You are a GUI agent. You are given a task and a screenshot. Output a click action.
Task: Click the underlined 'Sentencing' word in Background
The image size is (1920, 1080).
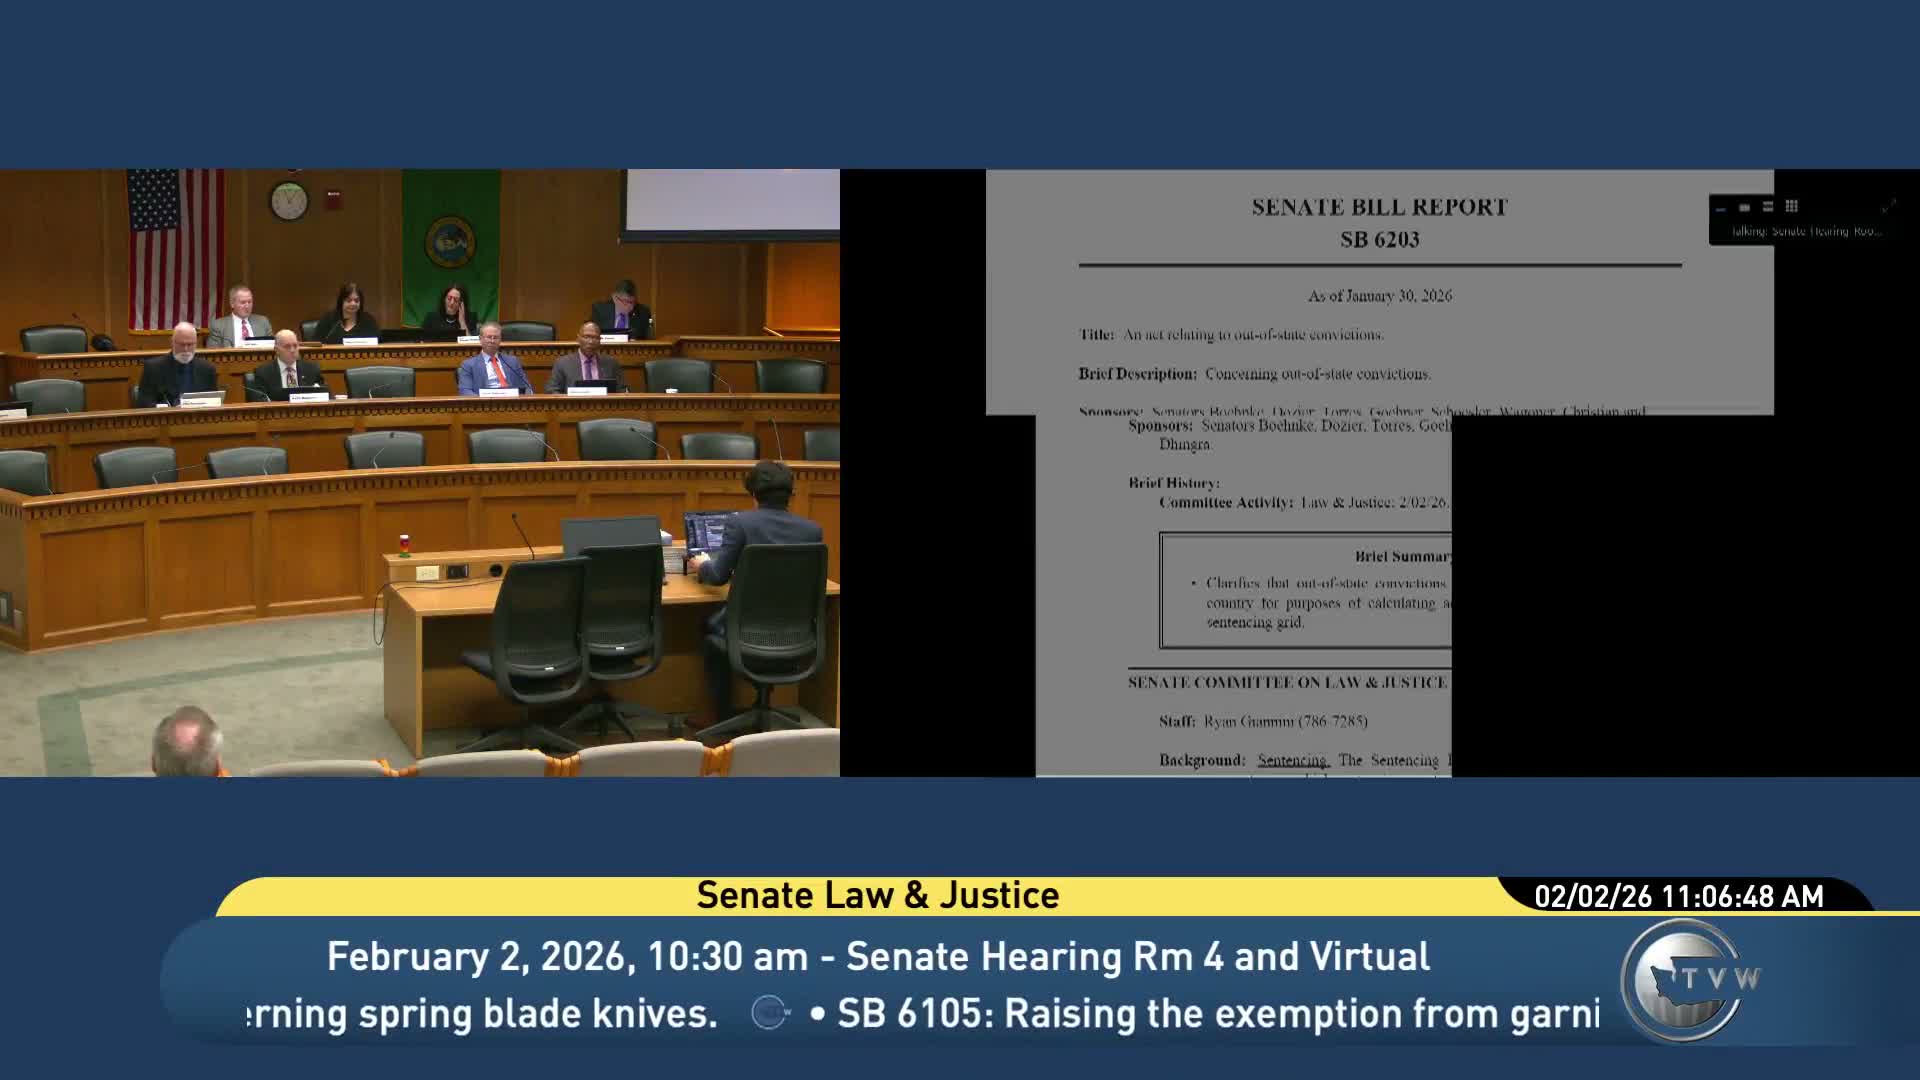click(x=1292, y=760)
